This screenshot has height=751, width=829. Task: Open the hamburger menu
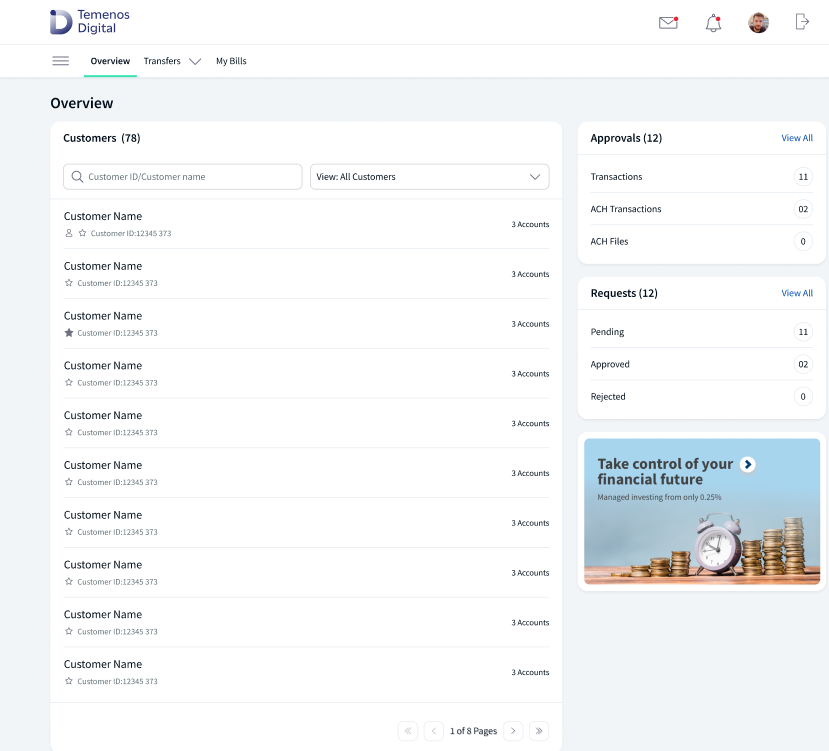(61, 61)
